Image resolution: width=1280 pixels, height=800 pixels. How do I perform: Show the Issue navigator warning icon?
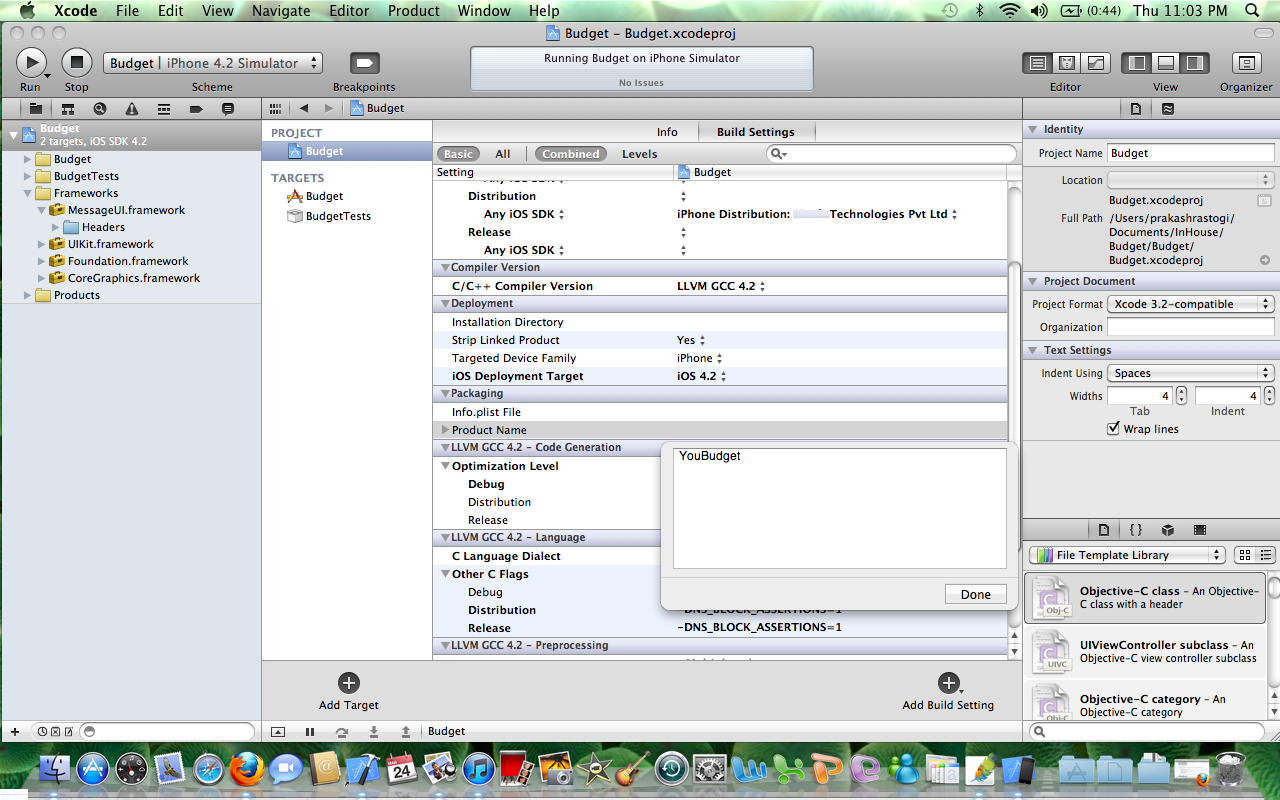[132, 108]
